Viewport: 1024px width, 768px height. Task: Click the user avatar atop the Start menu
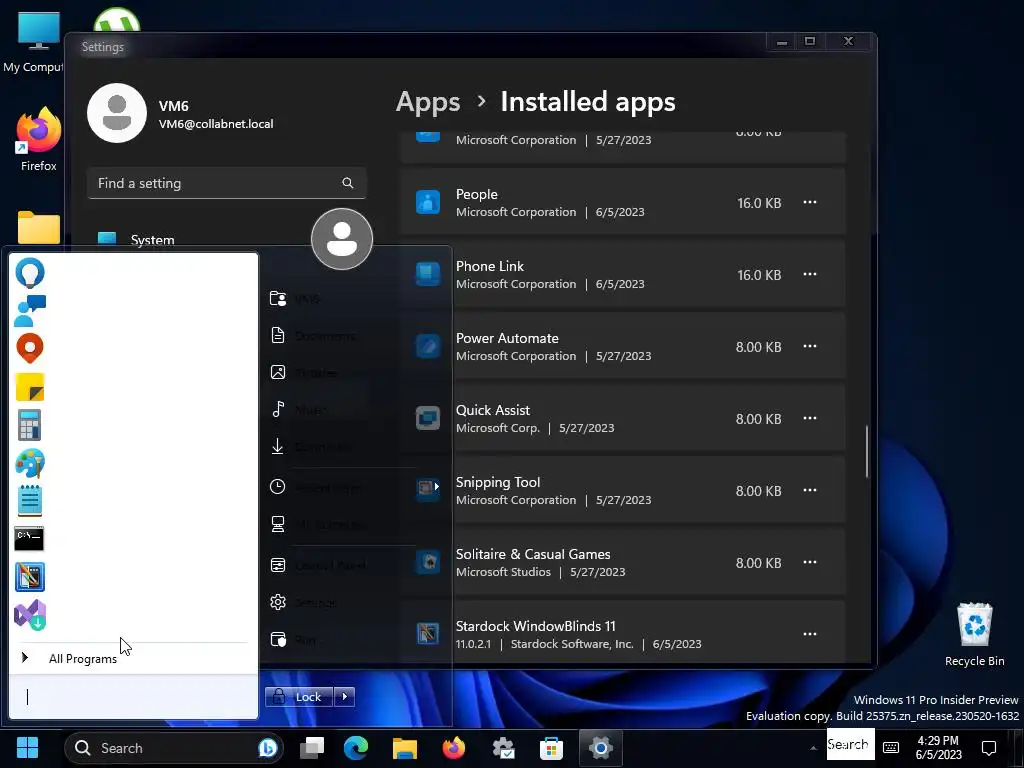coord(342,239)
